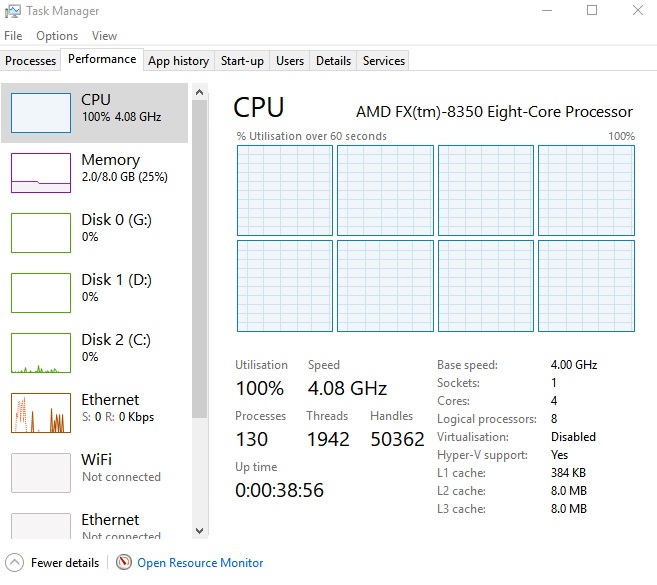Select the active Ethernet adapter graph
This screenshot has height=585, width=657.
(40, 412)
